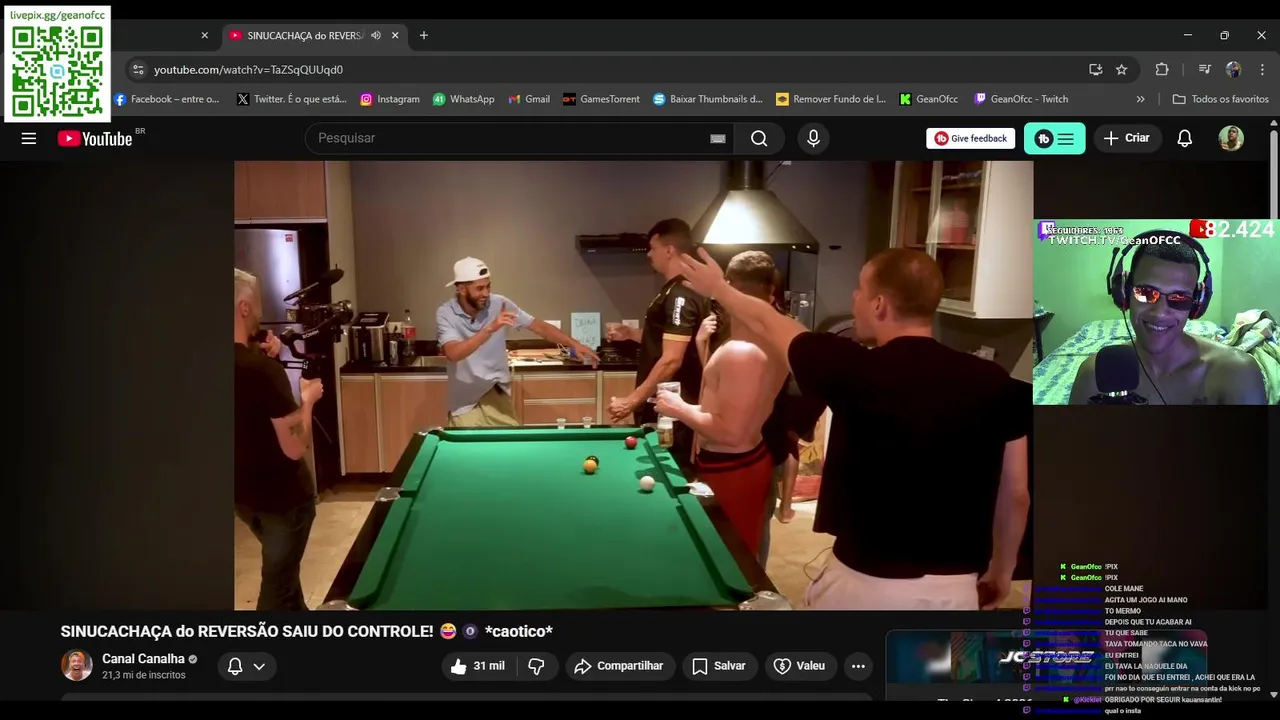Open a new browser tab with plus

pos(424,35)
